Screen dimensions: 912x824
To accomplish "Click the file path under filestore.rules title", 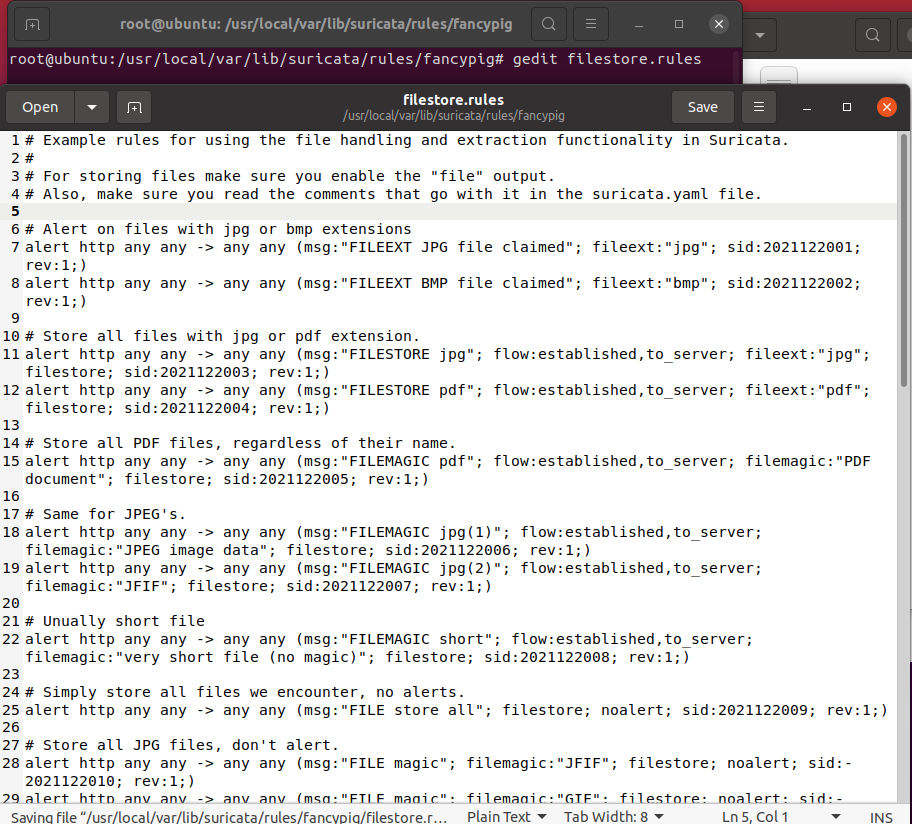I will coord(454,116).
